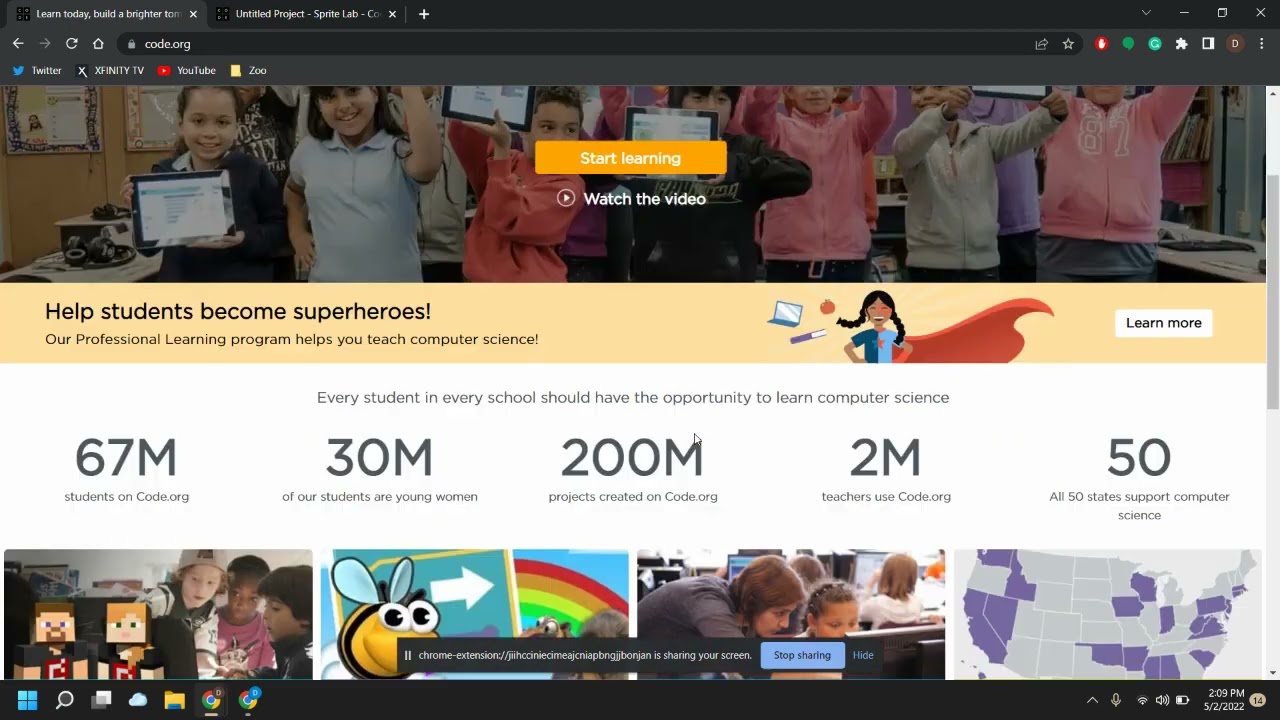Reload the code.org page
This screenshot has height=720, width=1280.
click(x=72, y=44)
